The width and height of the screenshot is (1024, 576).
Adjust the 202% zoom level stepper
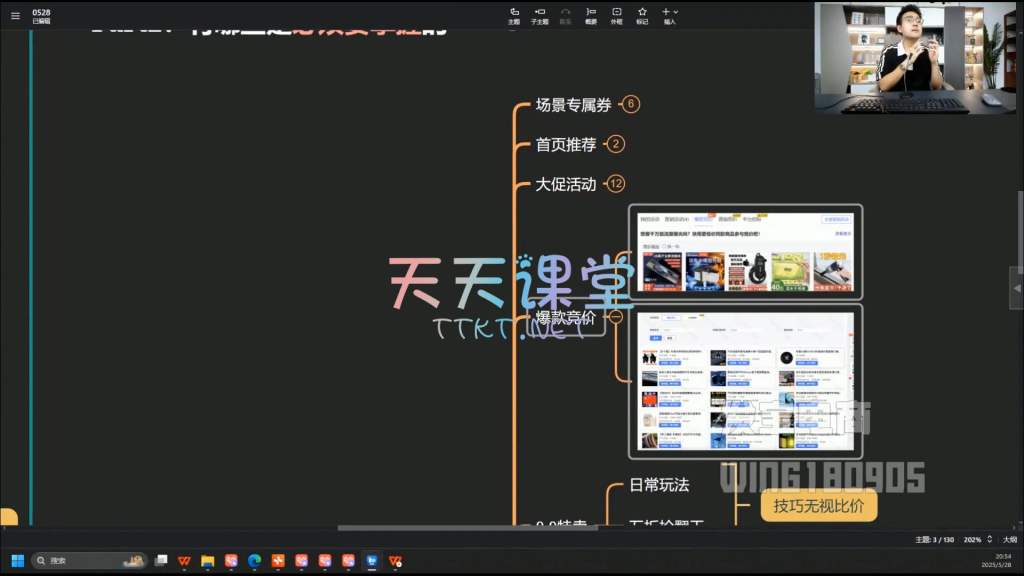[974, 539]
